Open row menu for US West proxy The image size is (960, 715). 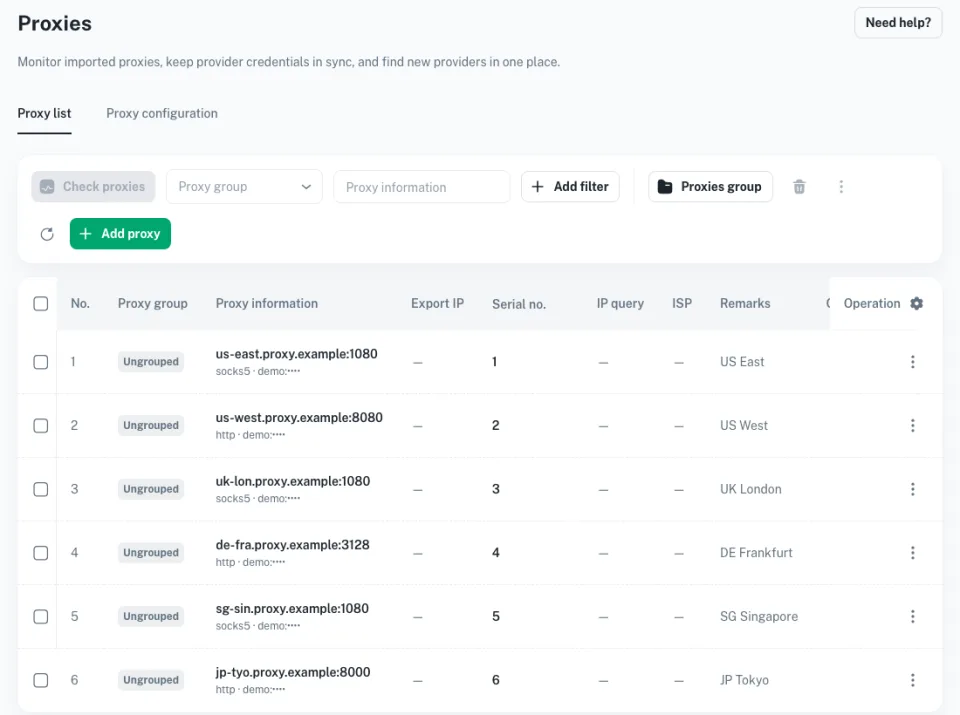[x=913, y=425]
